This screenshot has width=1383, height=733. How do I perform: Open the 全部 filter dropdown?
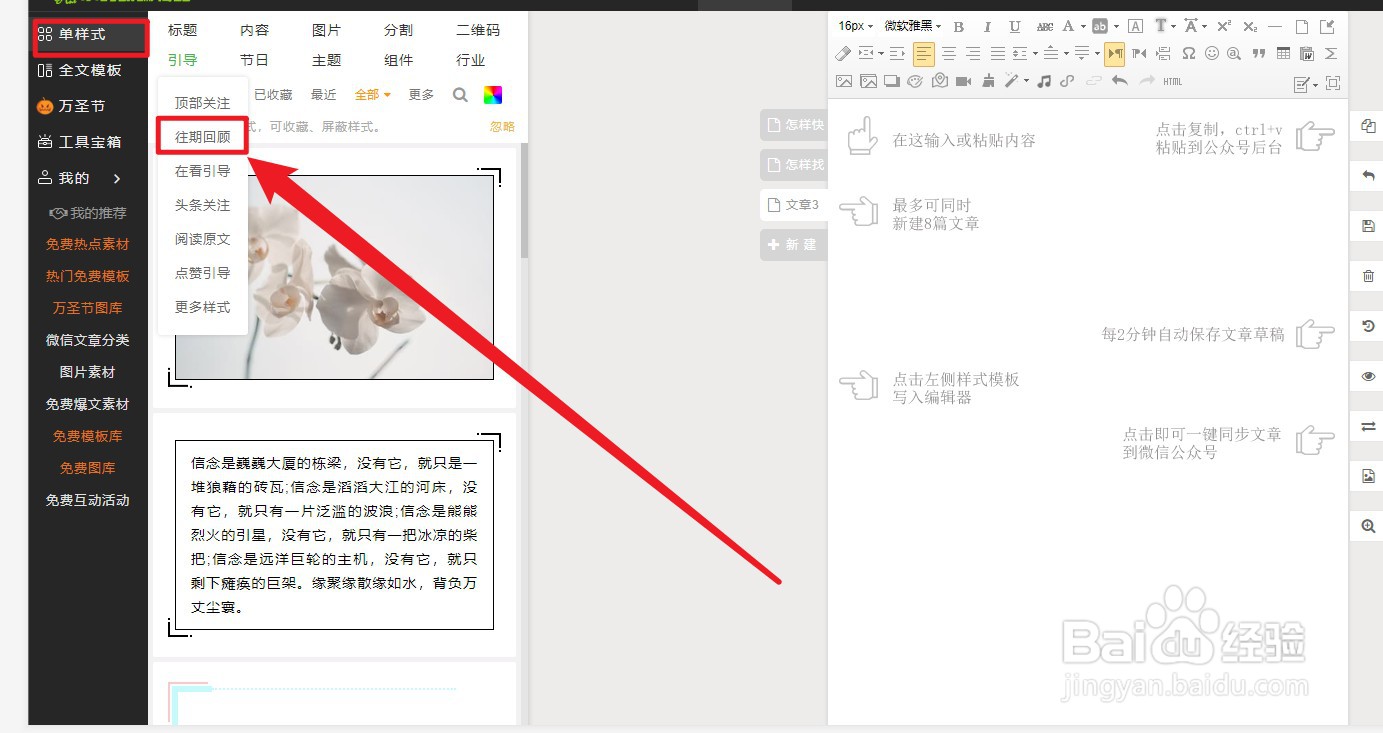tap(372, 95)
